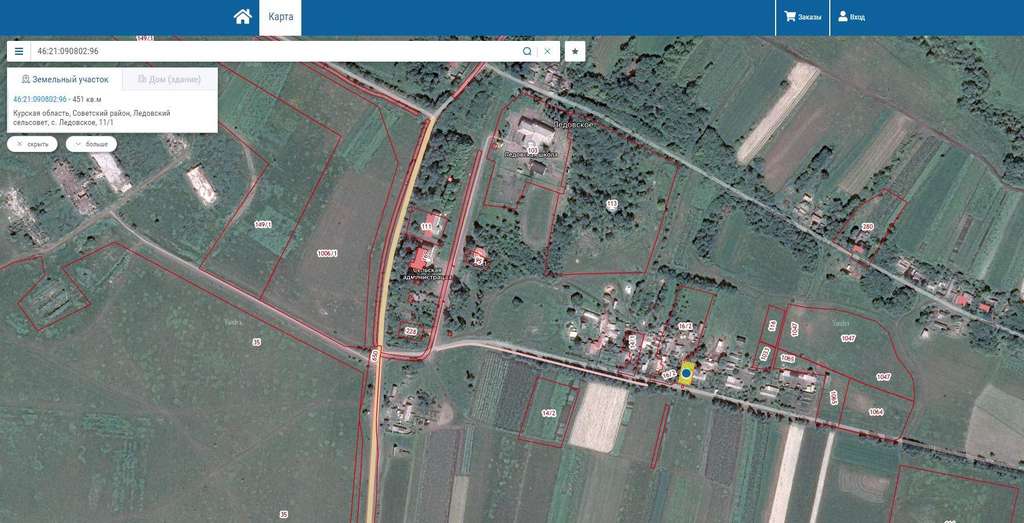The image size is (1024, 523).
Task: Go to the home page icon
Action: click(x=242, y=17)
